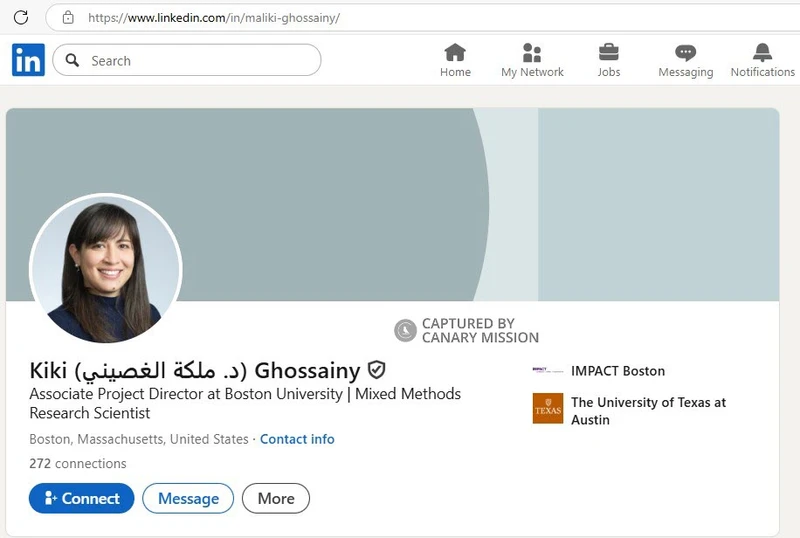
Task: Open the Notifications bell icon
Action: (x=762, y=52)
